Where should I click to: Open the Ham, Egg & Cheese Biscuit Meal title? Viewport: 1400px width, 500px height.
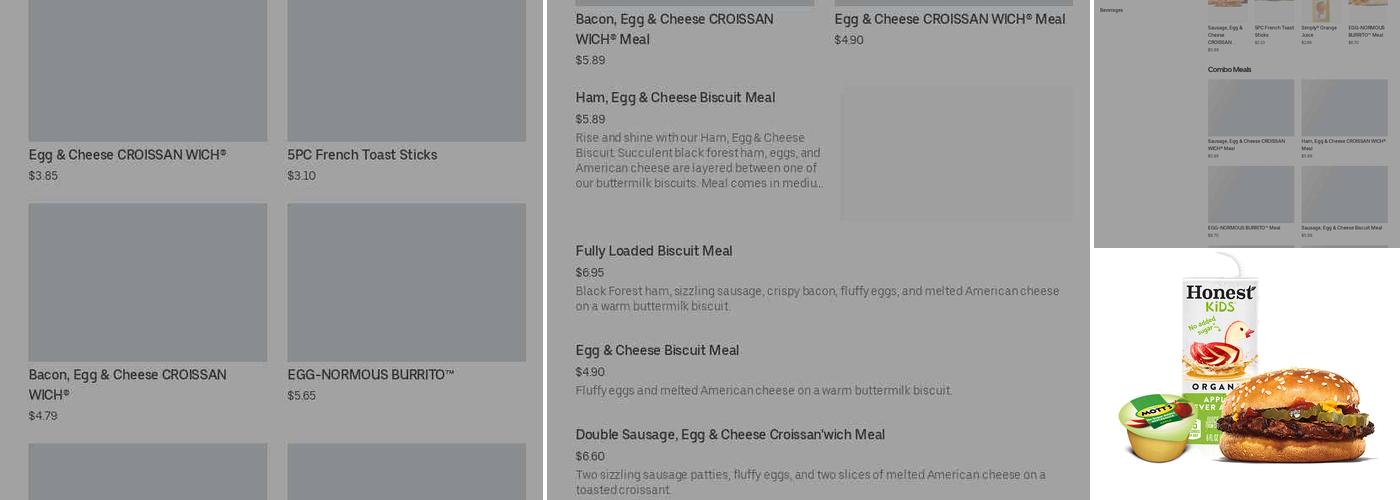point(675,98)
